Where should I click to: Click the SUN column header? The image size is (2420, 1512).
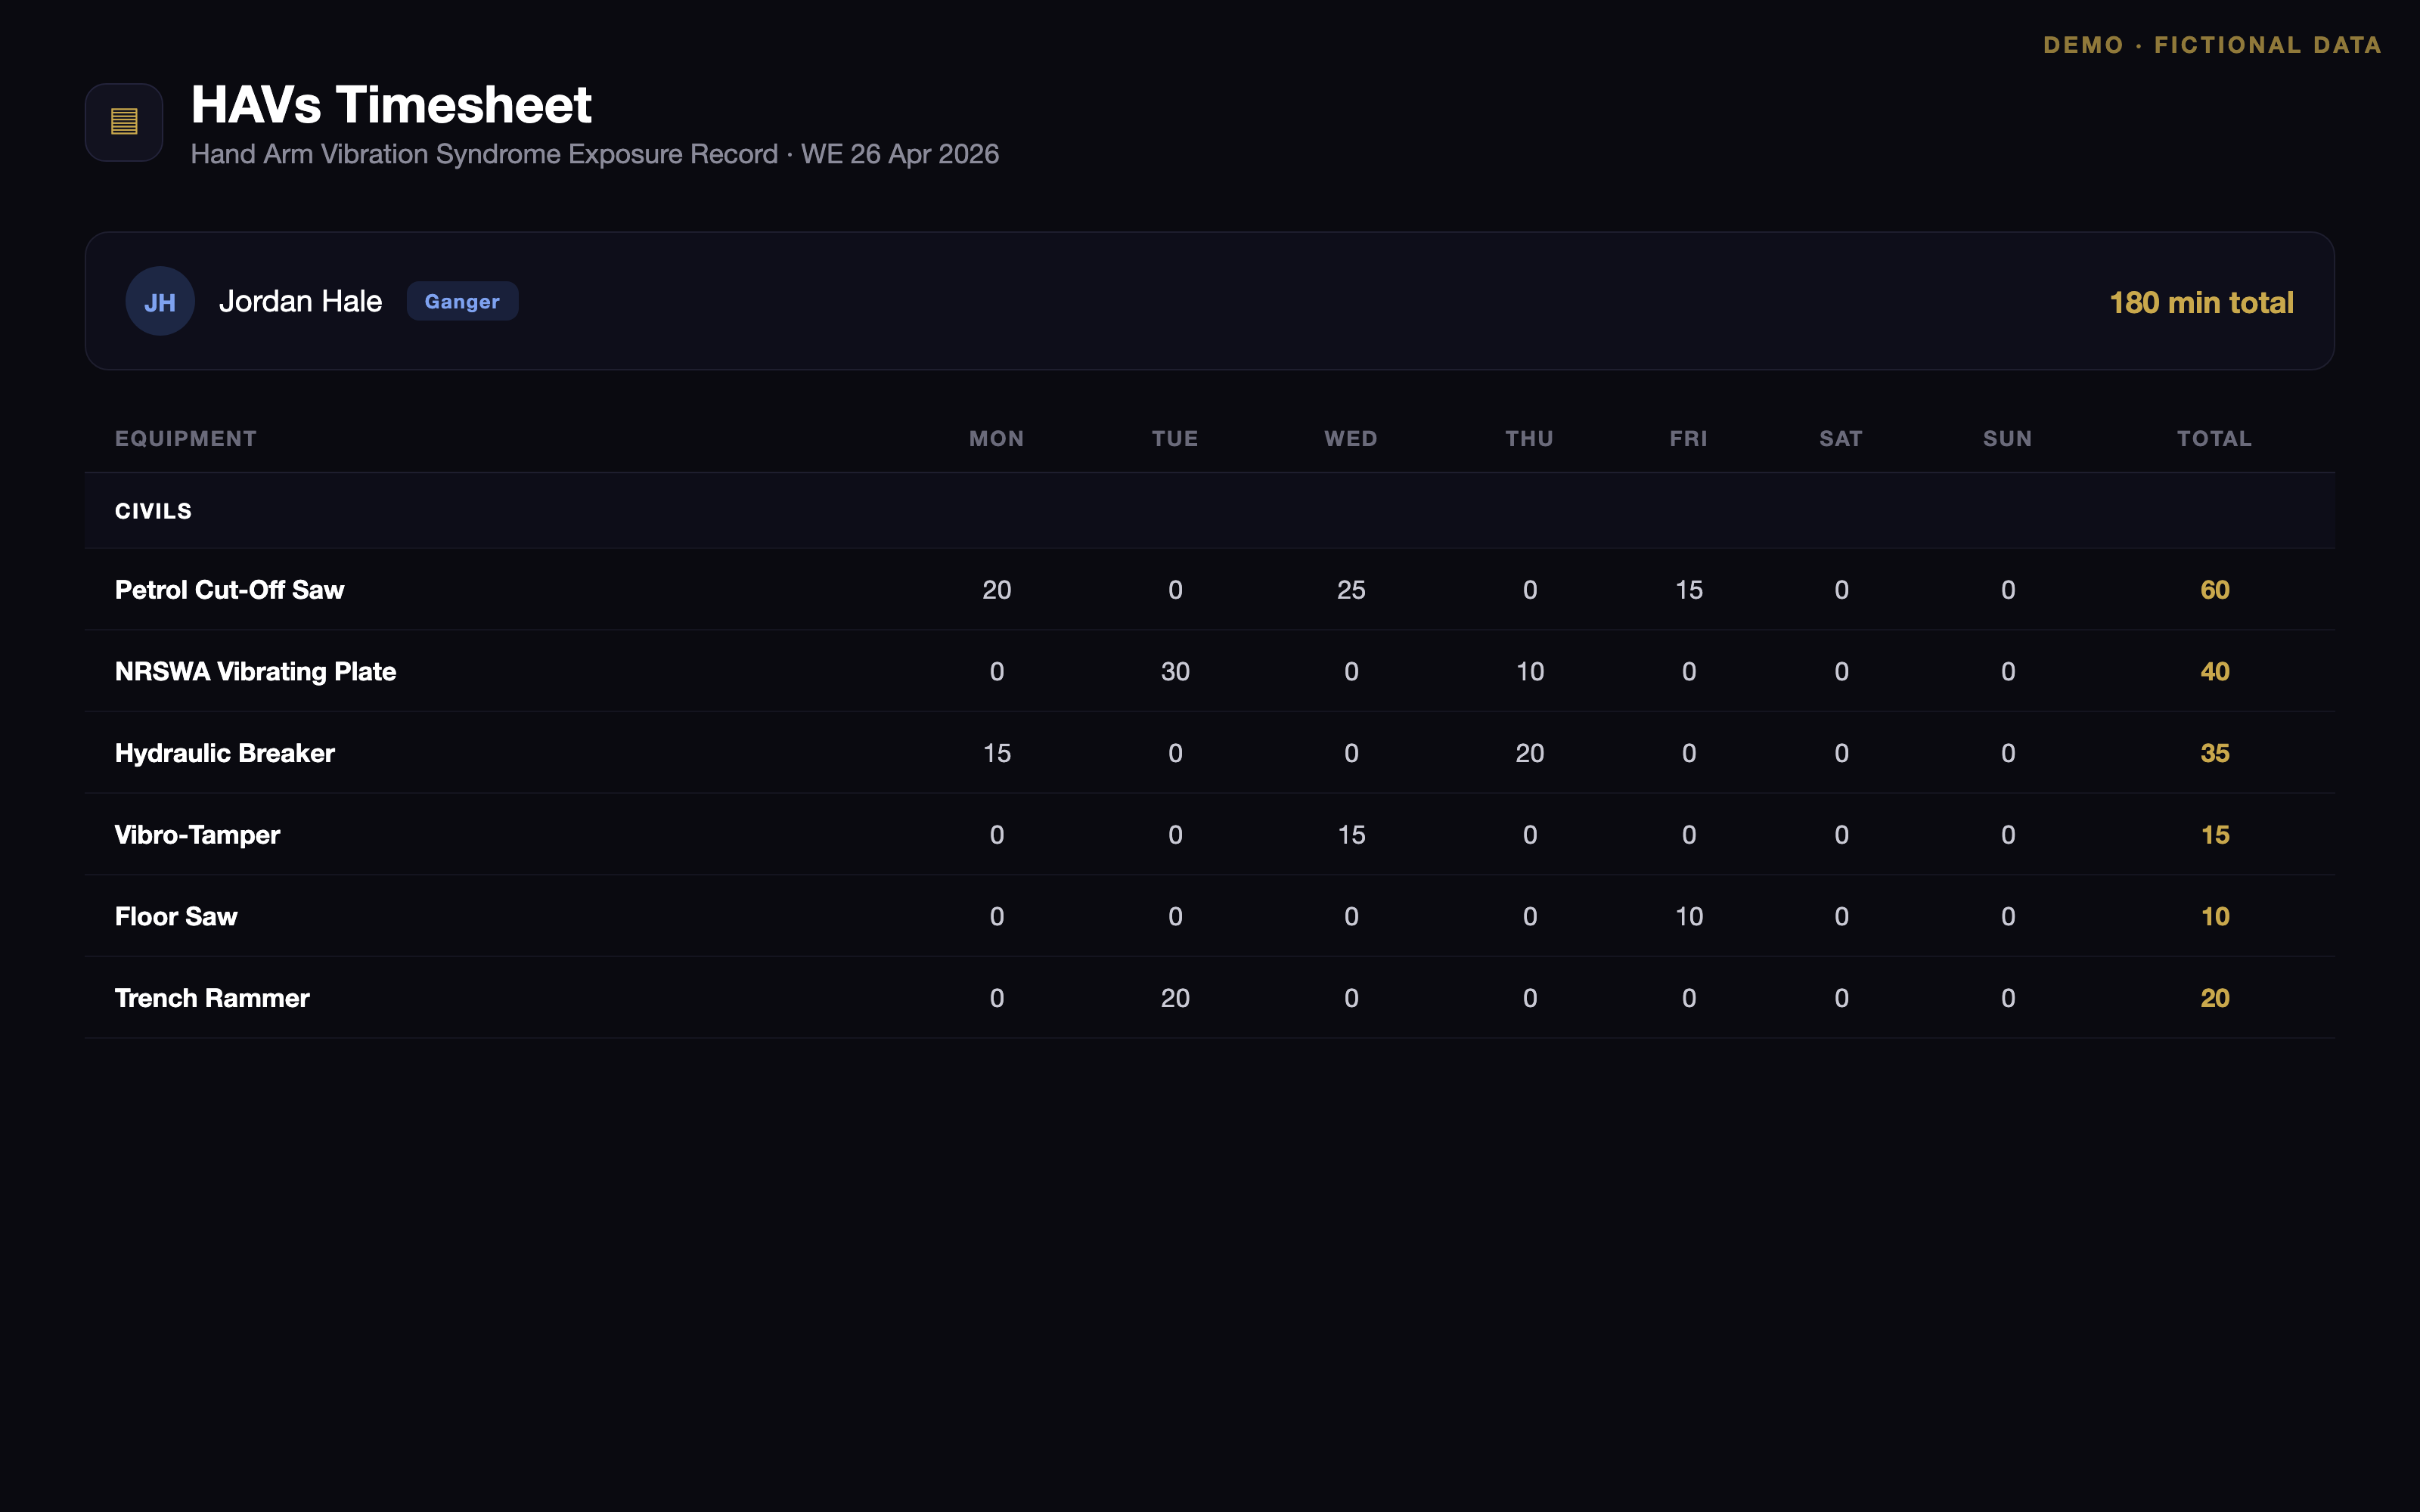2008,438
